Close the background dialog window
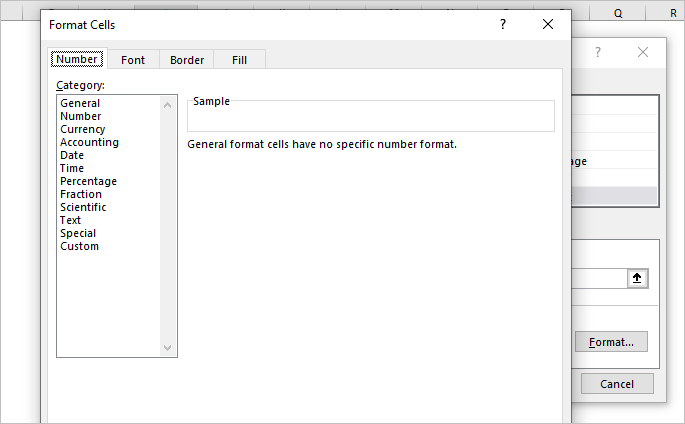This screenshot has height=424, width=685. pyautogui.click(x=643, y=52)
